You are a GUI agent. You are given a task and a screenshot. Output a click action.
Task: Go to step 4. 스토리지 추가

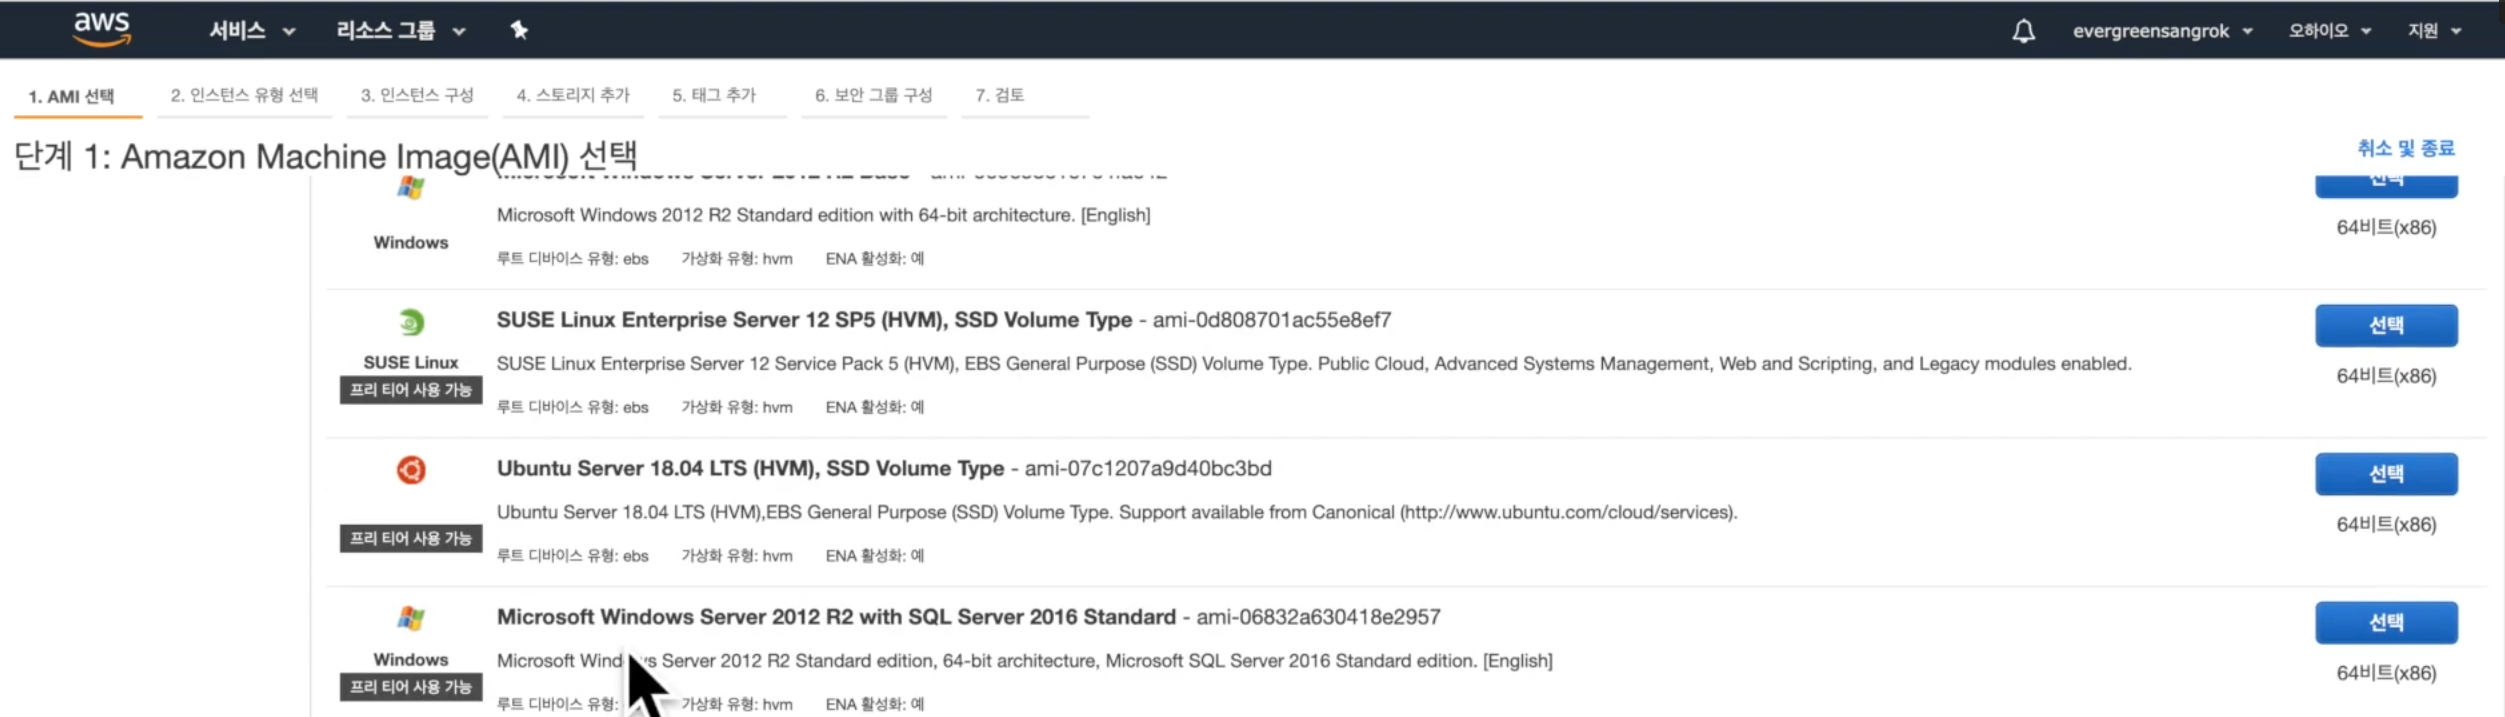(x=573, y=95)
